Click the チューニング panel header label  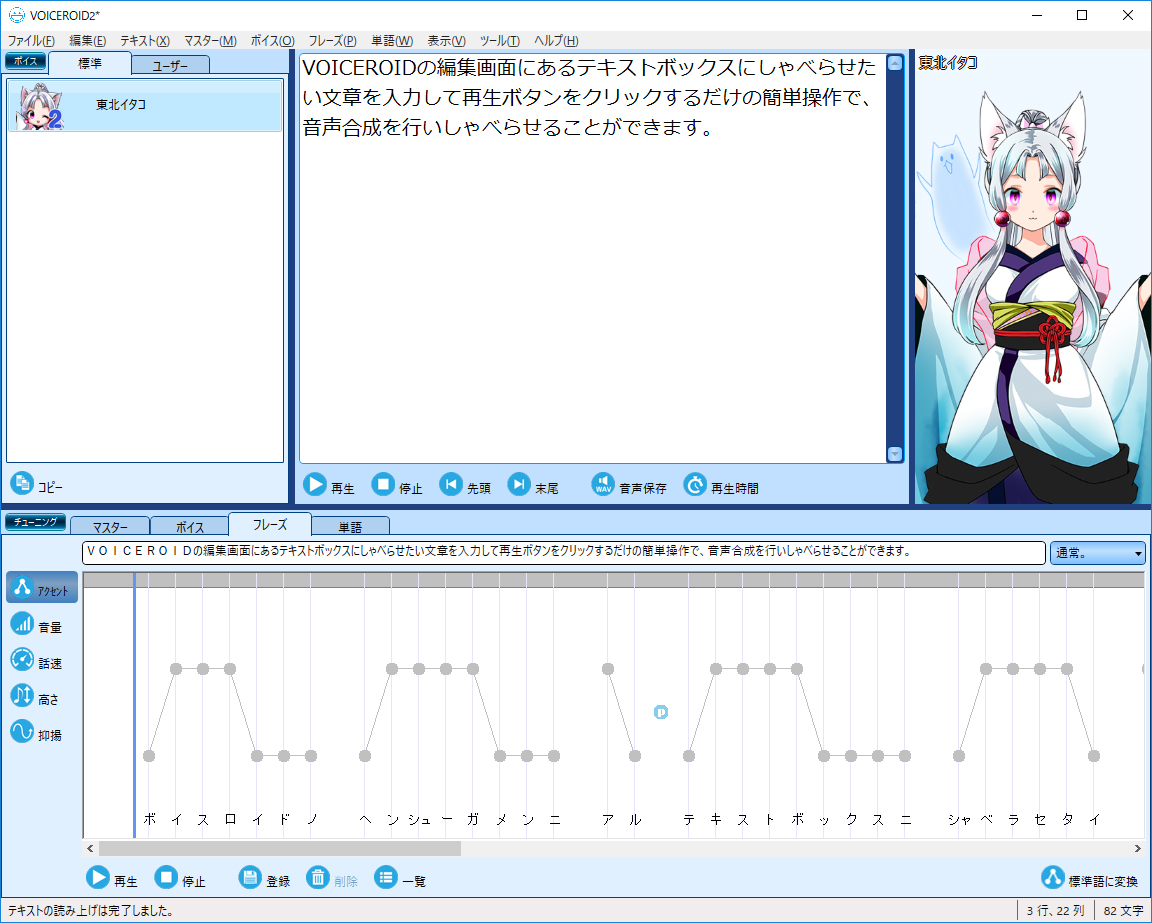(x=35, y=522)
